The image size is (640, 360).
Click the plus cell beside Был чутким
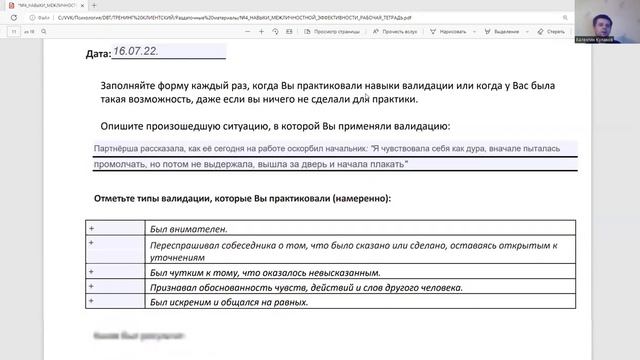(x=115, y=271)
